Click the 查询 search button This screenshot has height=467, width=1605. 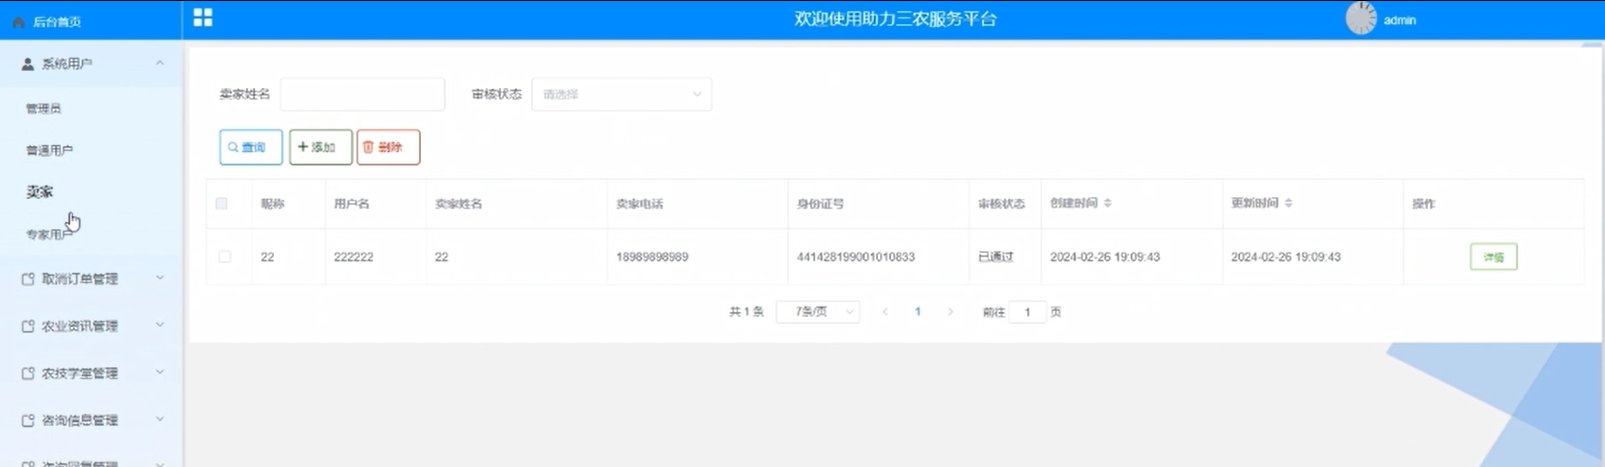pyautogui.click(x=251, y=147)
